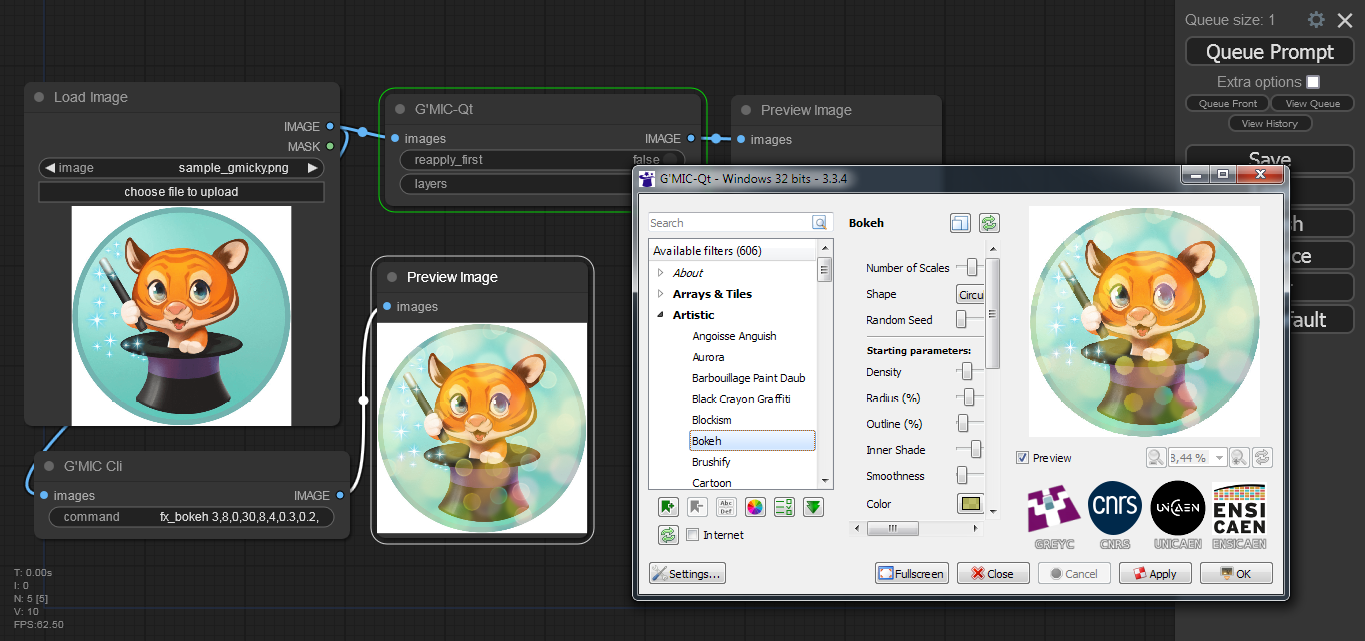This screenshot has width=1365, height=641.
Task: Click next image arrow in Load Image node
Action: (313, 168)
